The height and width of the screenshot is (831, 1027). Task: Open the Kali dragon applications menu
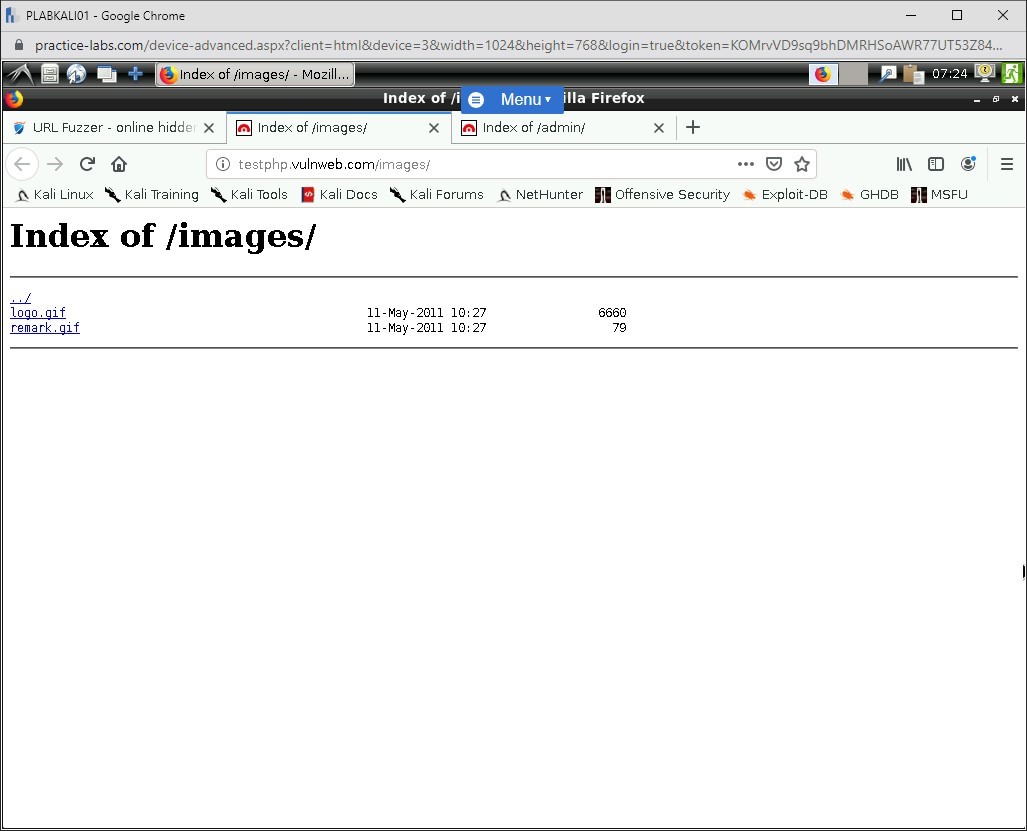(18, 74)
